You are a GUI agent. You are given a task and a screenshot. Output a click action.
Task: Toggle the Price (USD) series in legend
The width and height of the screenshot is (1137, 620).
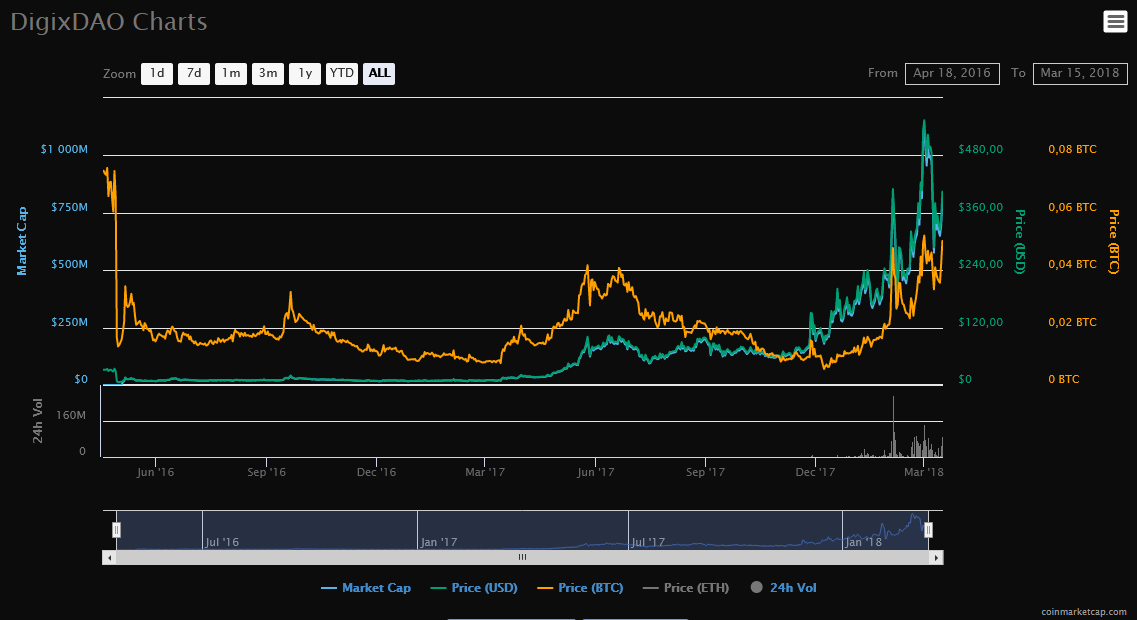click(x=474, y=588)
